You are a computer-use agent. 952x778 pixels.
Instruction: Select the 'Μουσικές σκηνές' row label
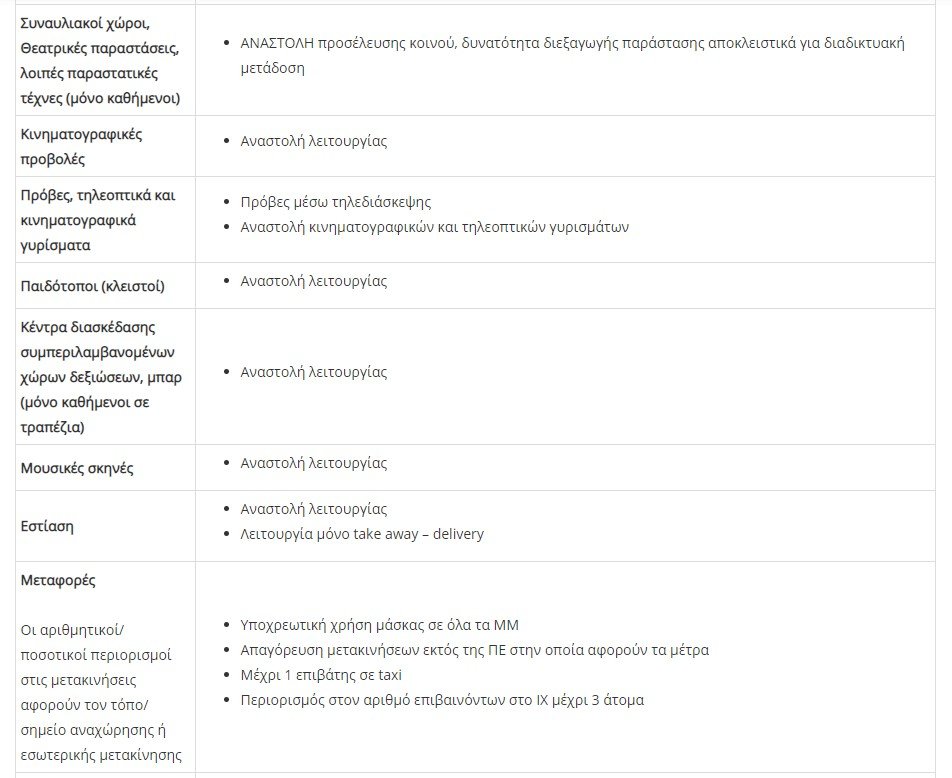[x=77, y=468]
